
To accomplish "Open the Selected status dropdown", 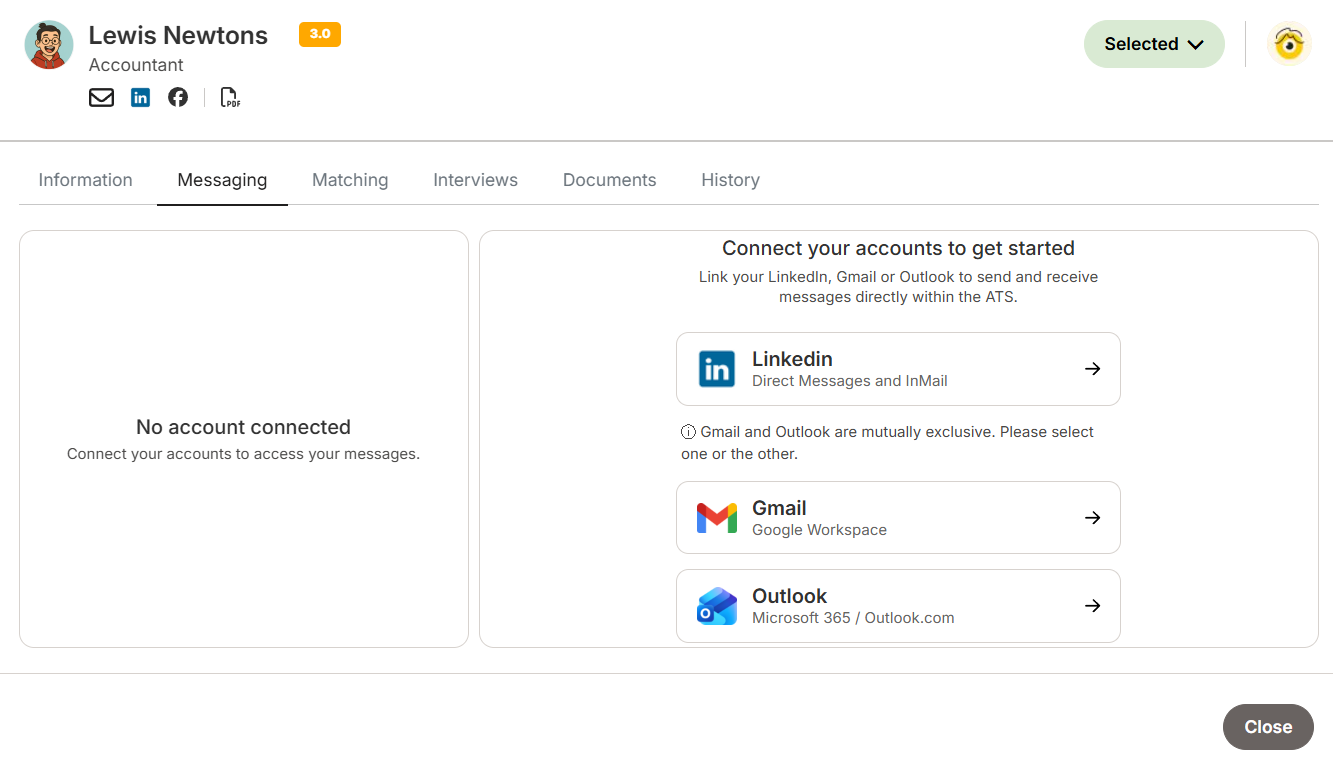I will pos(1154,44).
